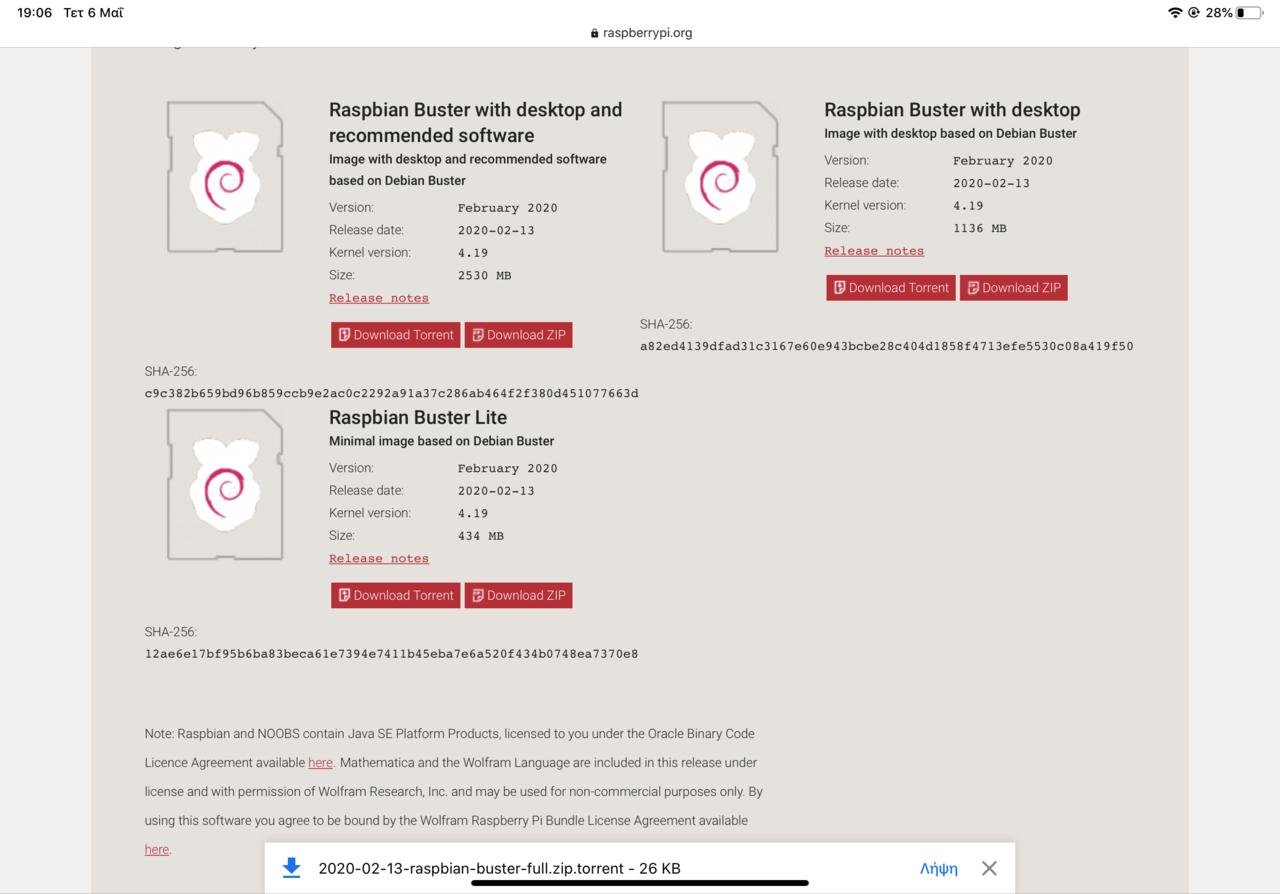Viewport: 1280px width, 894px height.
Task: Download Torrent for Raspbian Buster Lite
Action: (x=395, y=595)
